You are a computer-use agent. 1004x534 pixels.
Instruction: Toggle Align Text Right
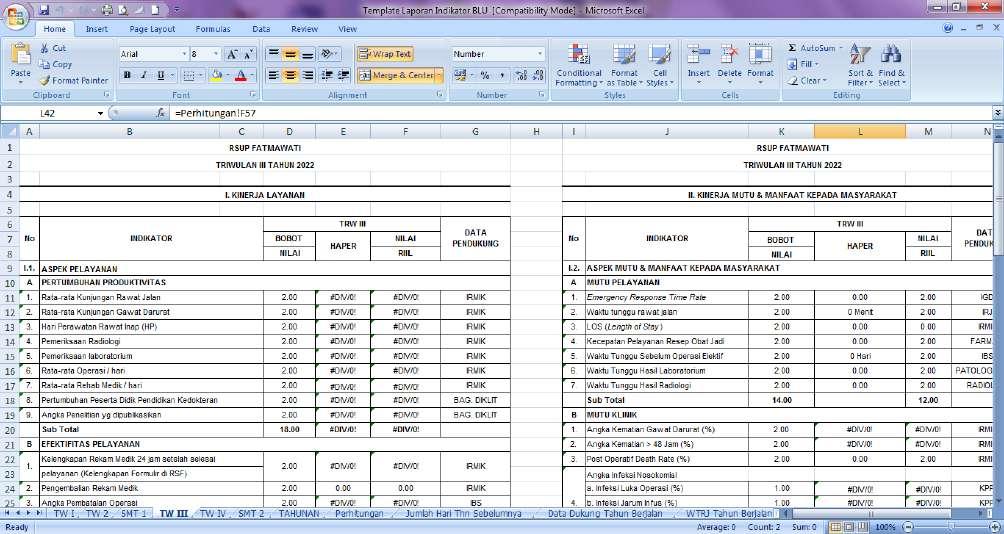tap(307, 76)
